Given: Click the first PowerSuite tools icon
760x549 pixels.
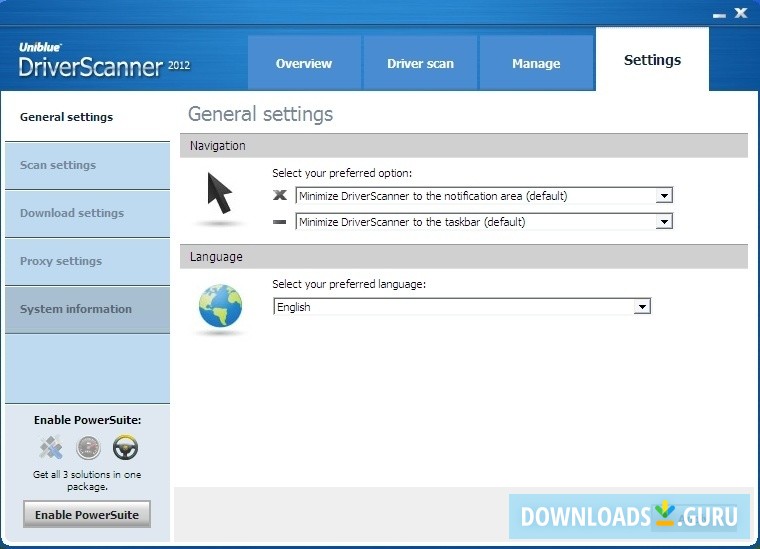Looking at the screenshot, I should click(x=51, y=447).
